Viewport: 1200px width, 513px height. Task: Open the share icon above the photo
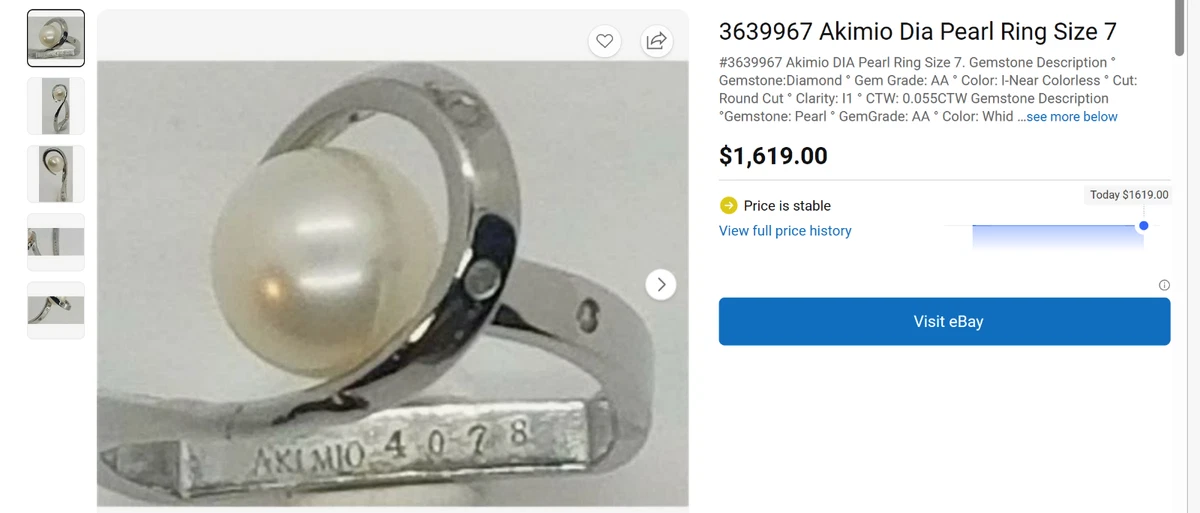point(656,41)
